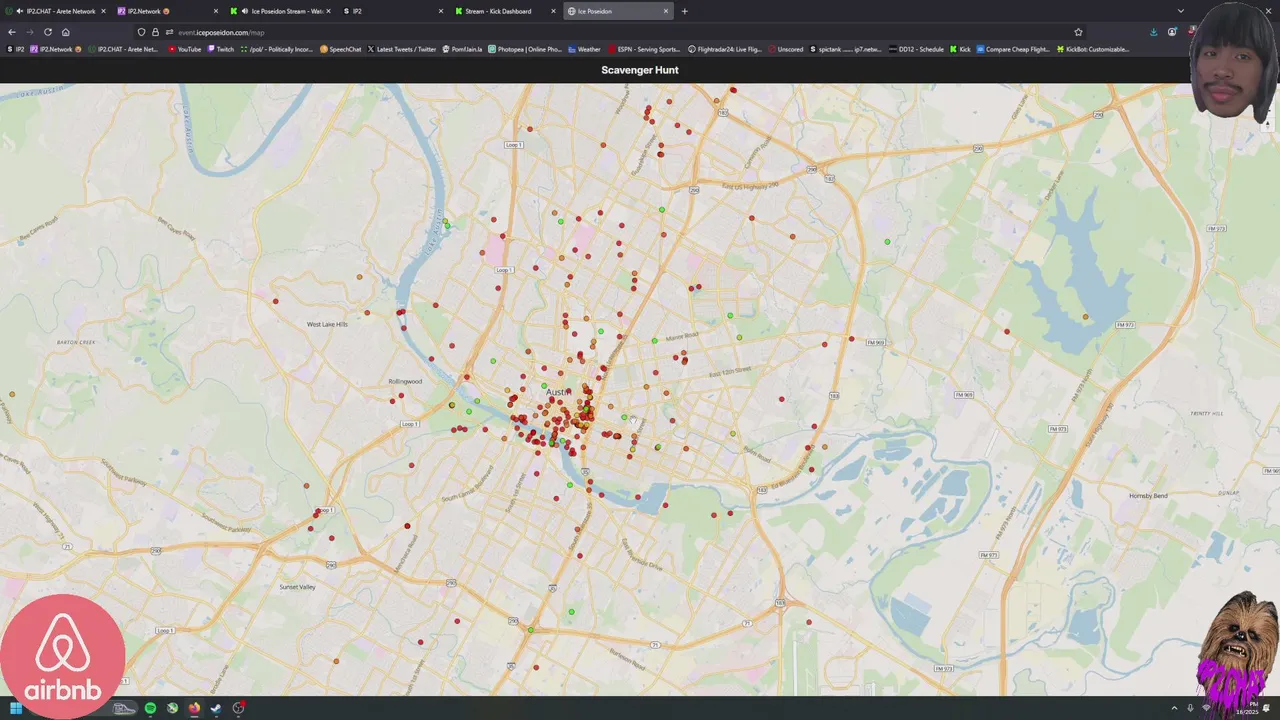Open a new tab with the plus button
The image size is (1280, 720).
[x=684, y=11]
